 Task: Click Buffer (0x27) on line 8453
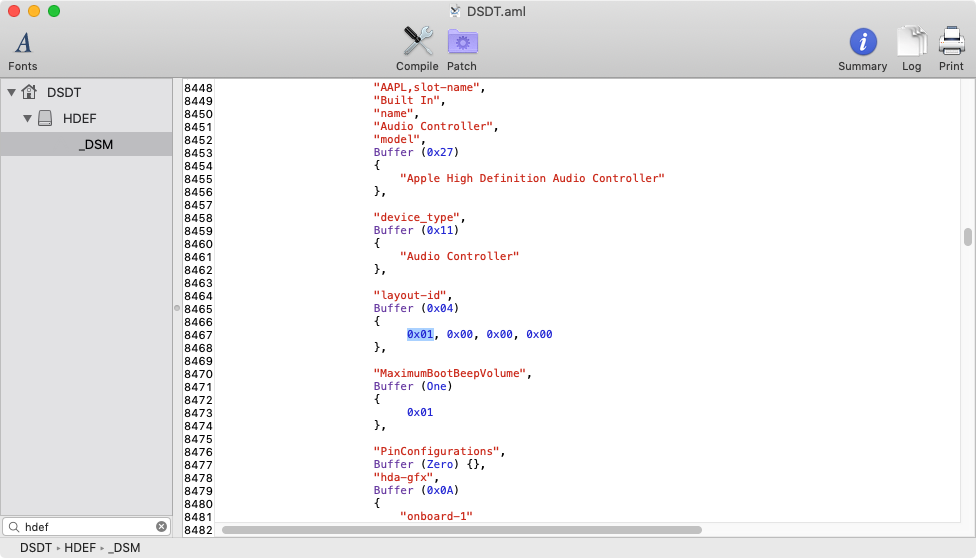pos(416,152)
